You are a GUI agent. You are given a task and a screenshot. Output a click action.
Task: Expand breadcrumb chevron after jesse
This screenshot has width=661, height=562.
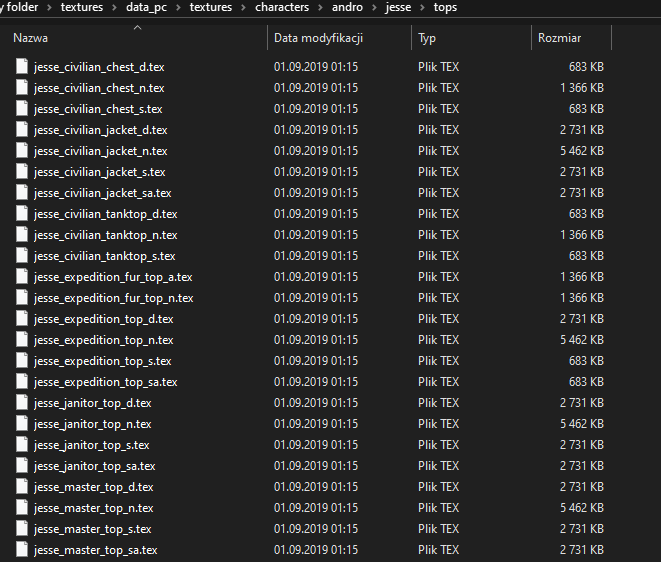tap(422, 8)
